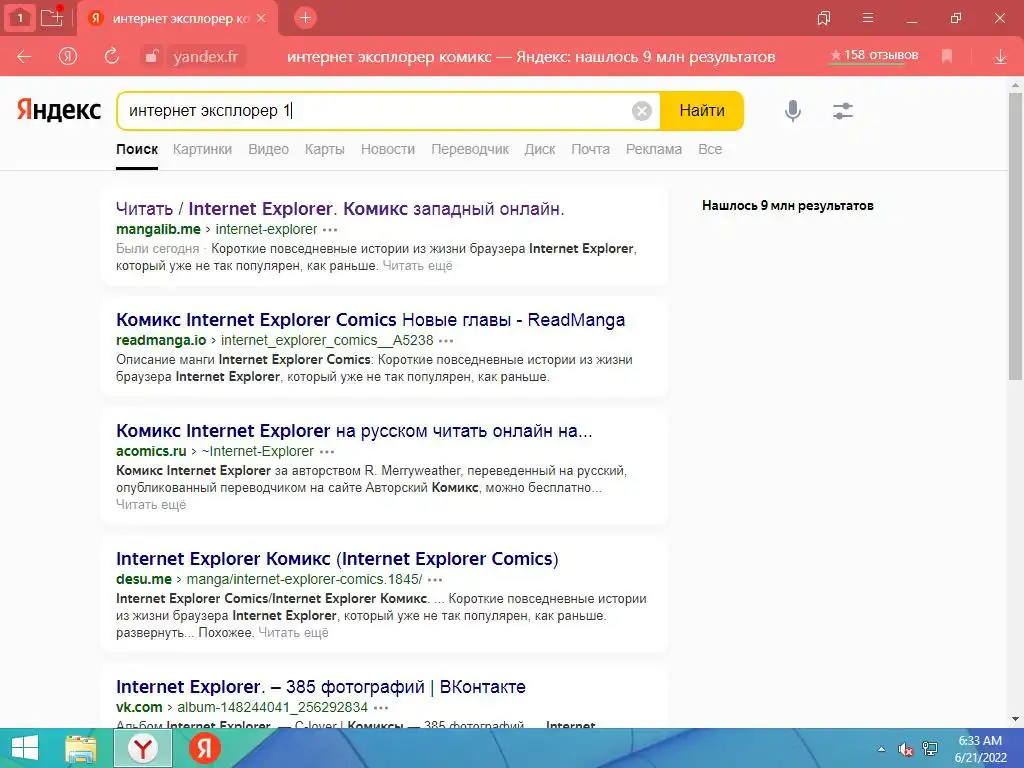Open the bookmarks panel icon in title bar
The width and height of the screenshot is (1024, 768).
[x=824, y=18]
